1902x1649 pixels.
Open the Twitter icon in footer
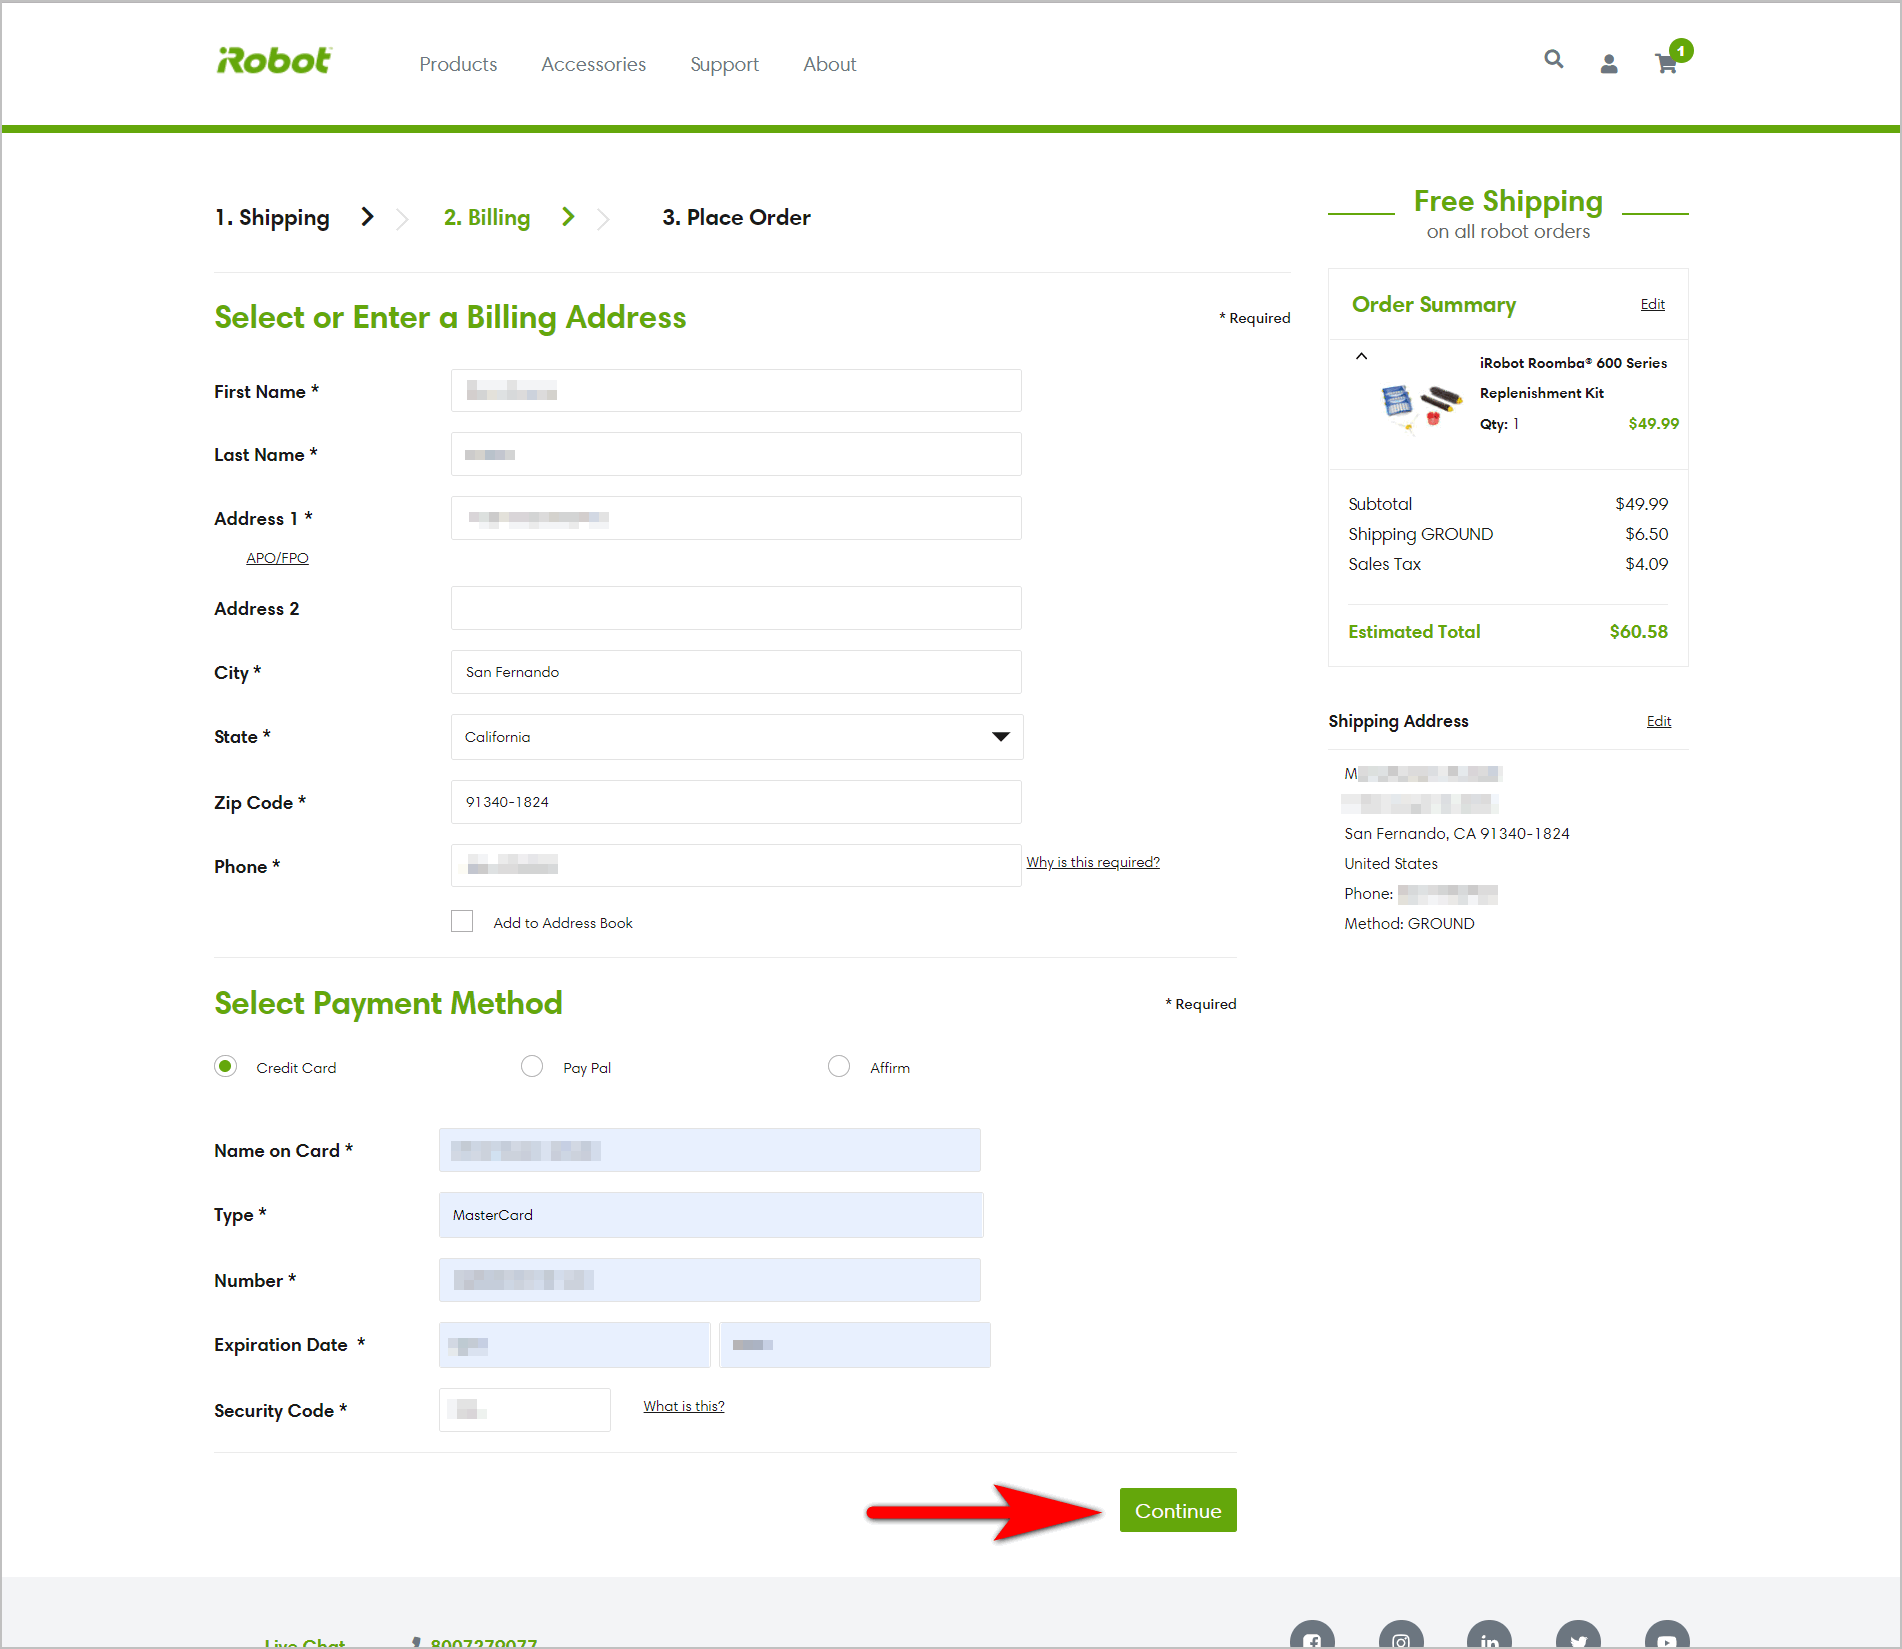pos(1578,1636)
